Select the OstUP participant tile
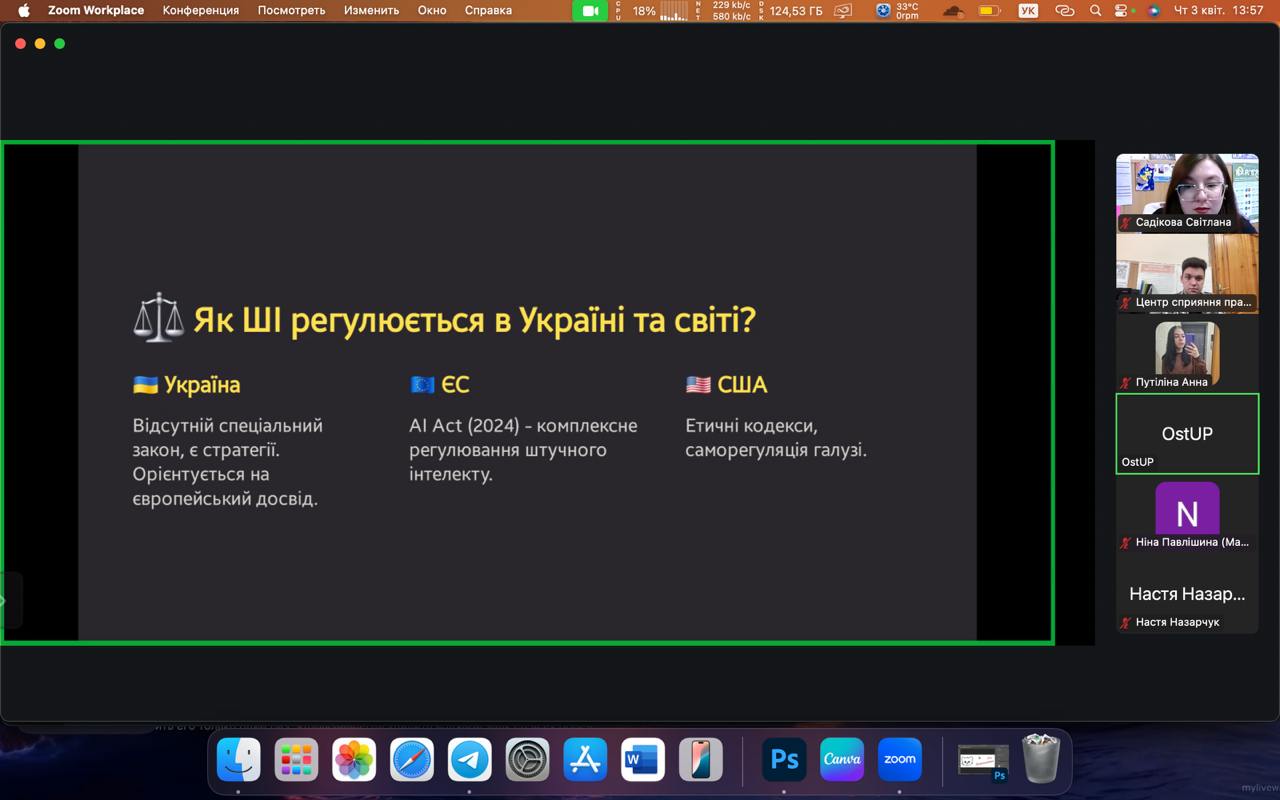The image size is (1280, 800). click(x=1187, y=433)
